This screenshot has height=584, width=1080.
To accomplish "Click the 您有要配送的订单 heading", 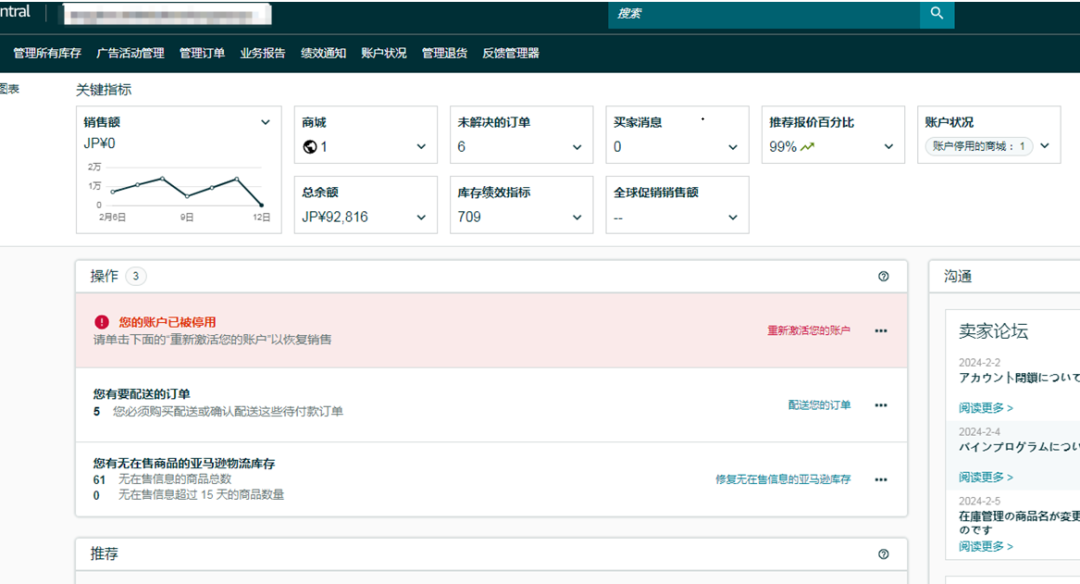I will click(141, 394).
